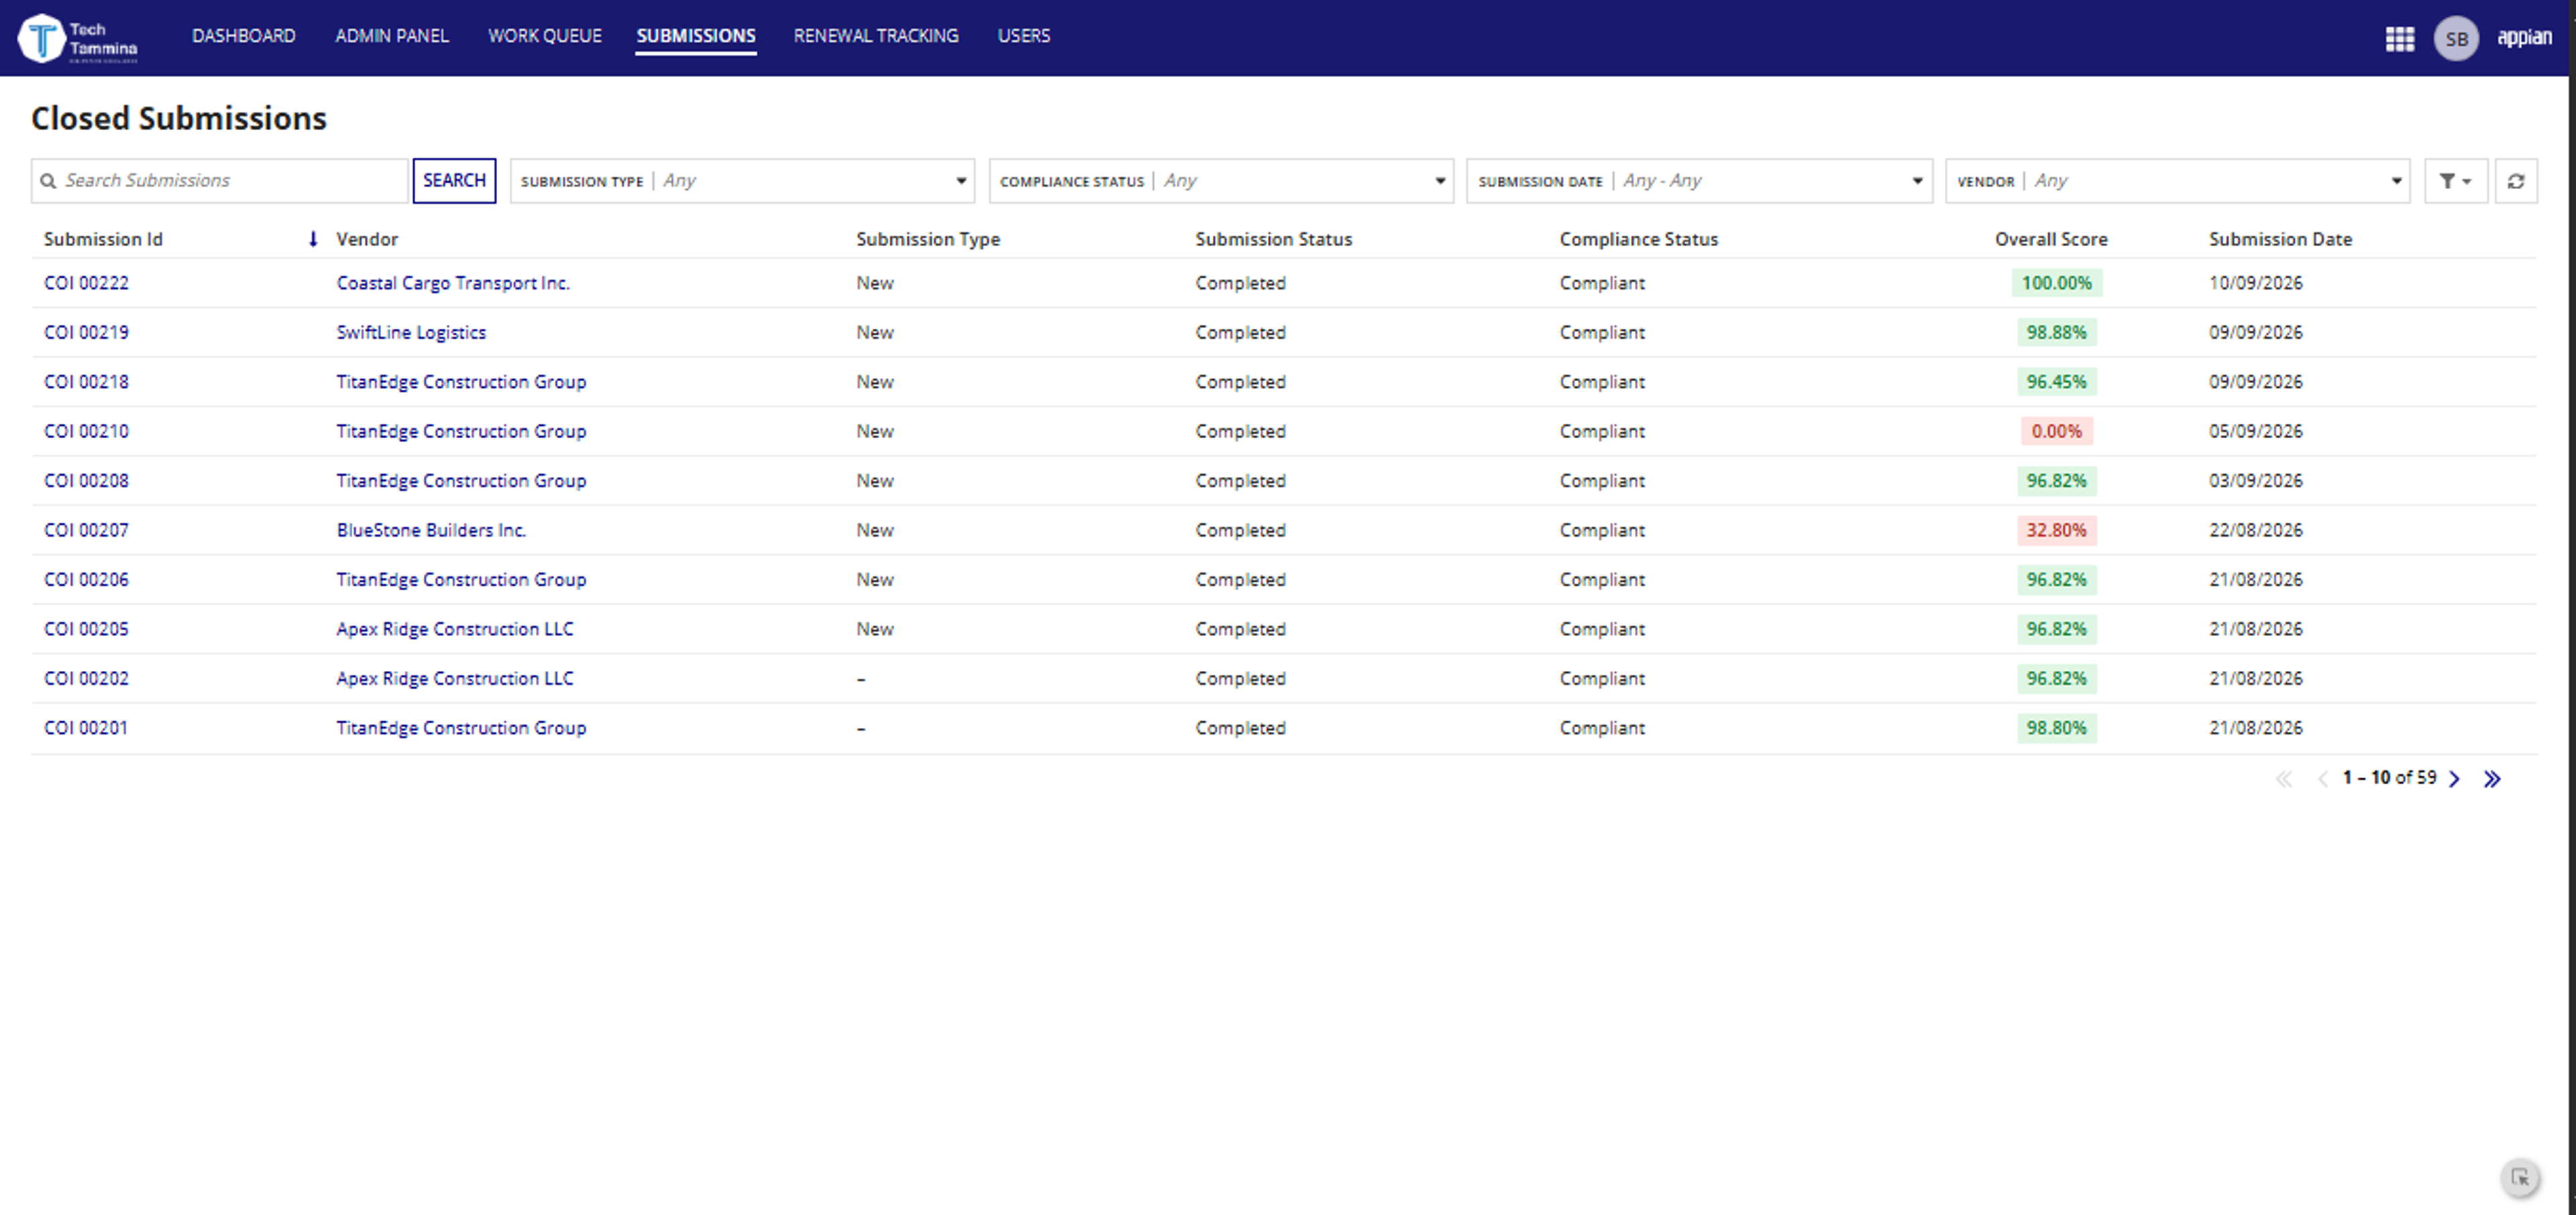
Task: Jump to last page double arrow
Action: pos(2491,779)
